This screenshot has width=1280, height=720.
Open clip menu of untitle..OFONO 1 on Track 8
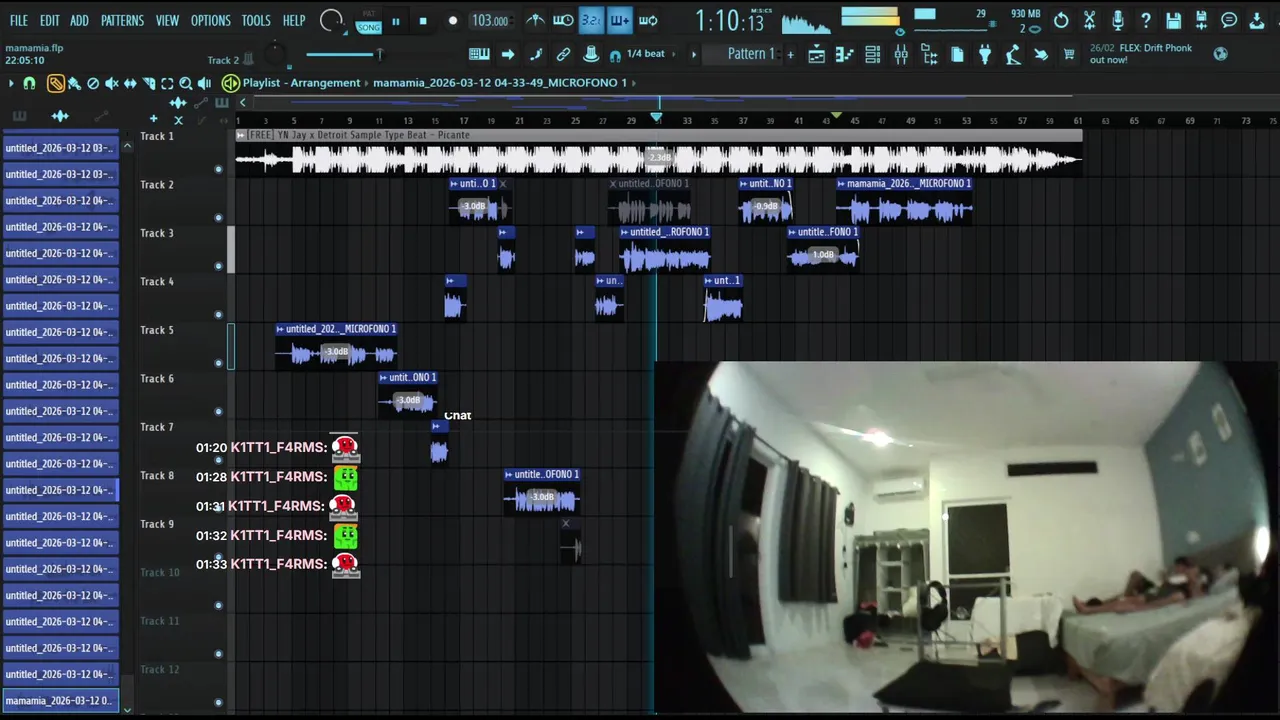(509, 475)
